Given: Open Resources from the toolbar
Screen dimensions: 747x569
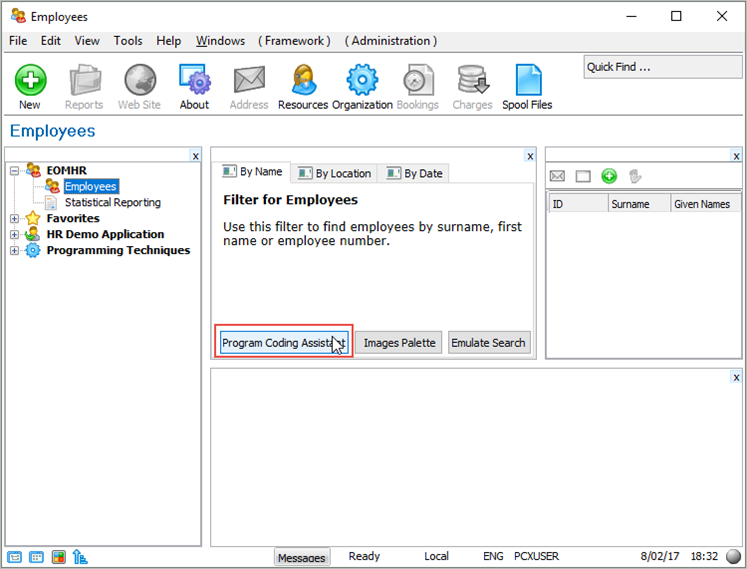Looking at the screenshot, I should (x=303, y=86).
